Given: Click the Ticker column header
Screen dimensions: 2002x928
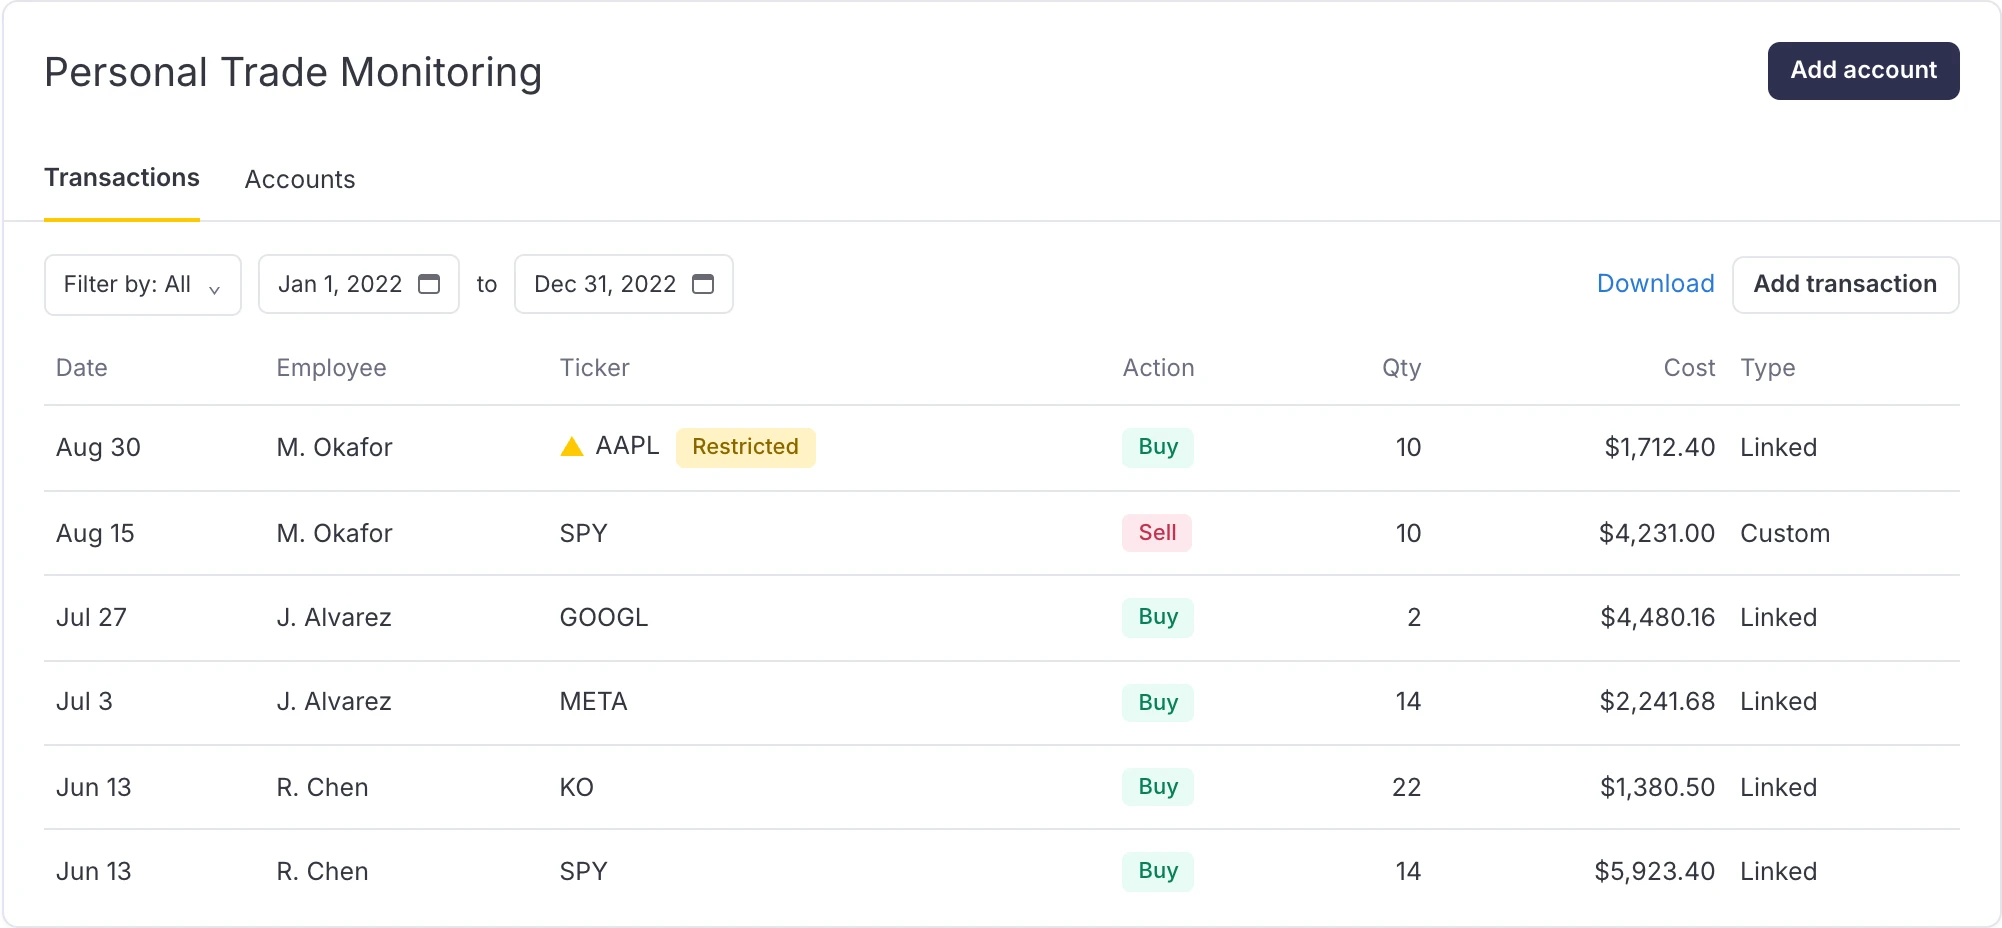Looking at the screenshot, I should pos(594,368).
